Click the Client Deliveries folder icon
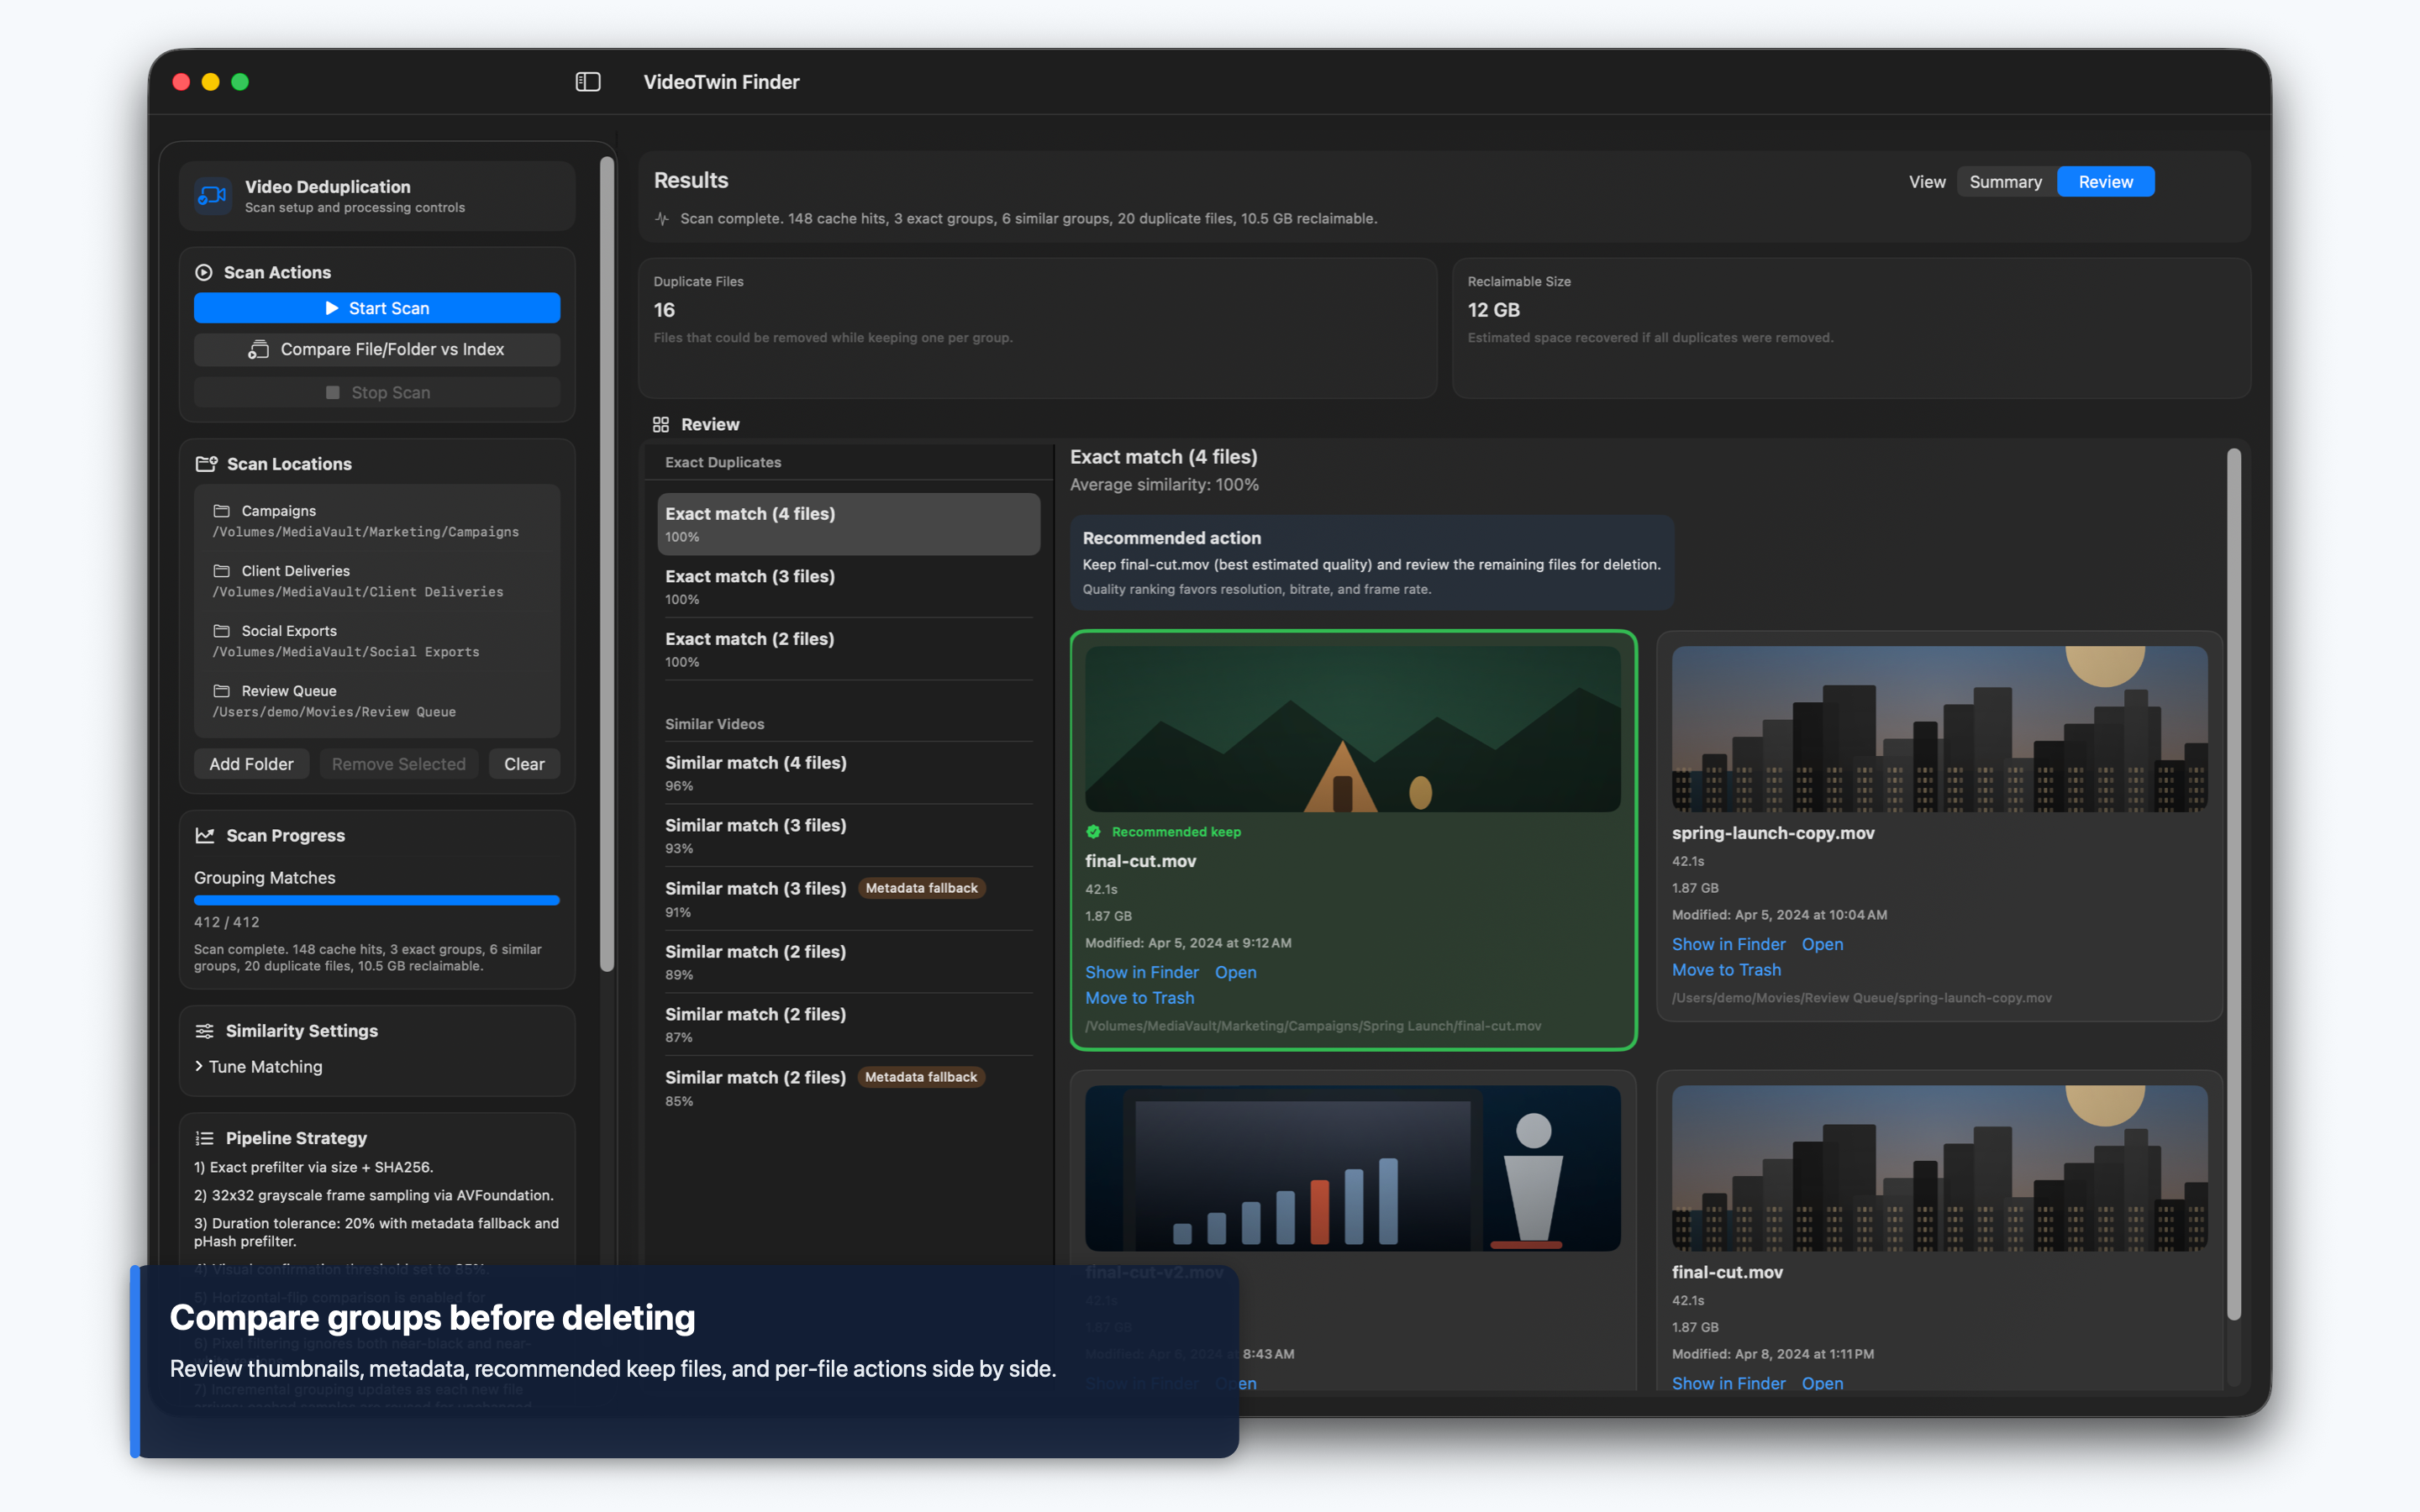 click(222, 571)
